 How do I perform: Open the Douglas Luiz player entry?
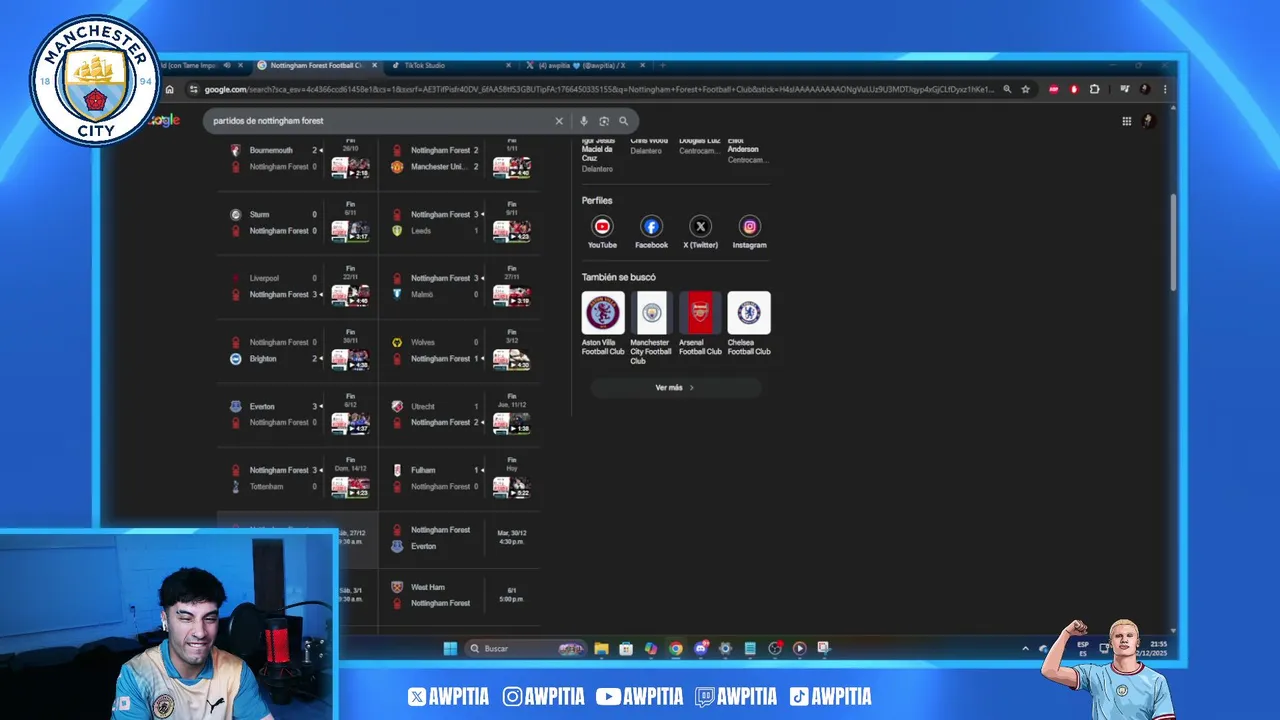coord(699,146)
